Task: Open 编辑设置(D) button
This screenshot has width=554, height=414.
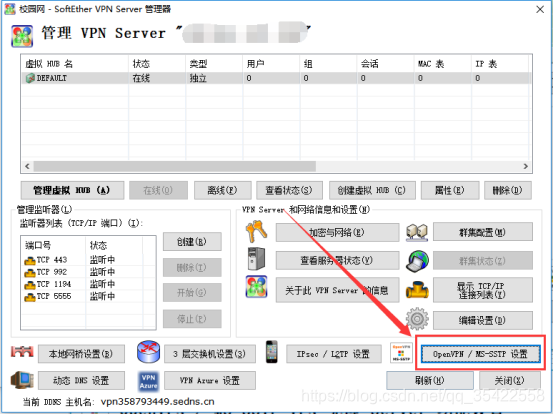Action: pos(483,320)
